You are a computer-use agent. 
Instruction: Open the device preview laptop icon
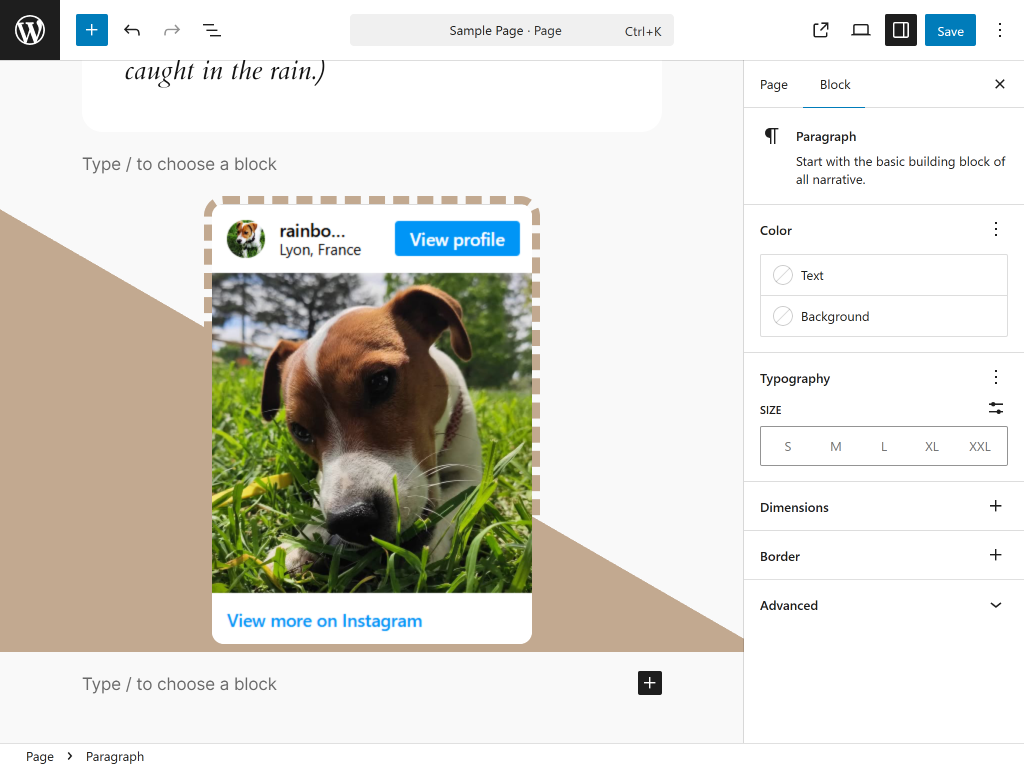click(861, 30)
